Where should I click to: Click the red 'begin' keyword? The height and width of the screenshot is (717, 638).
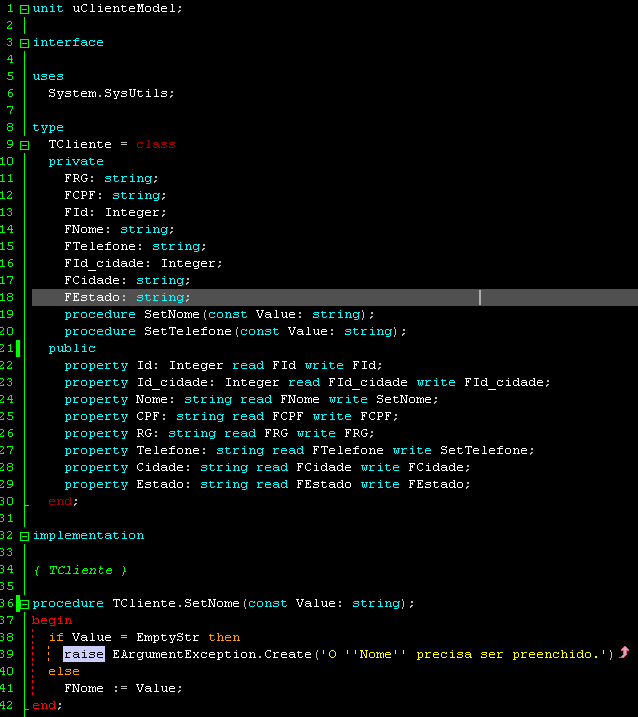point(52,621)
